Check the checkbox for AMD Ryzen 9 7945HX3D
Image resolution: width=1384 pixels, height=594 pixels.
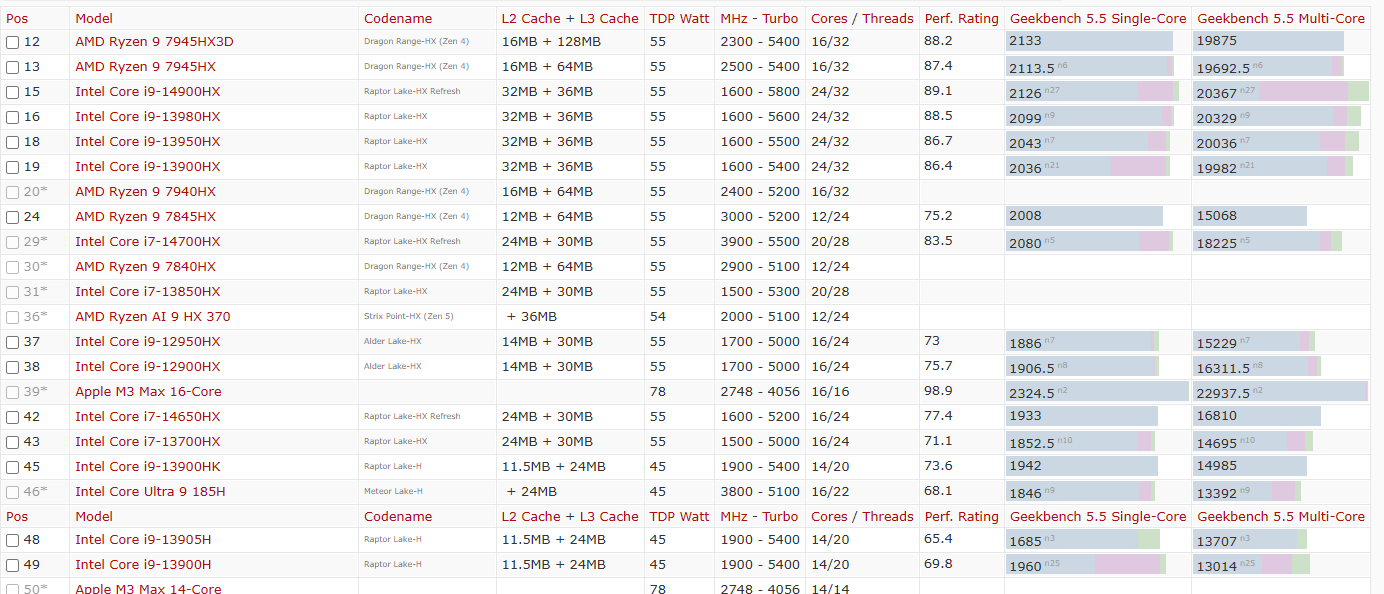(12, 41)
